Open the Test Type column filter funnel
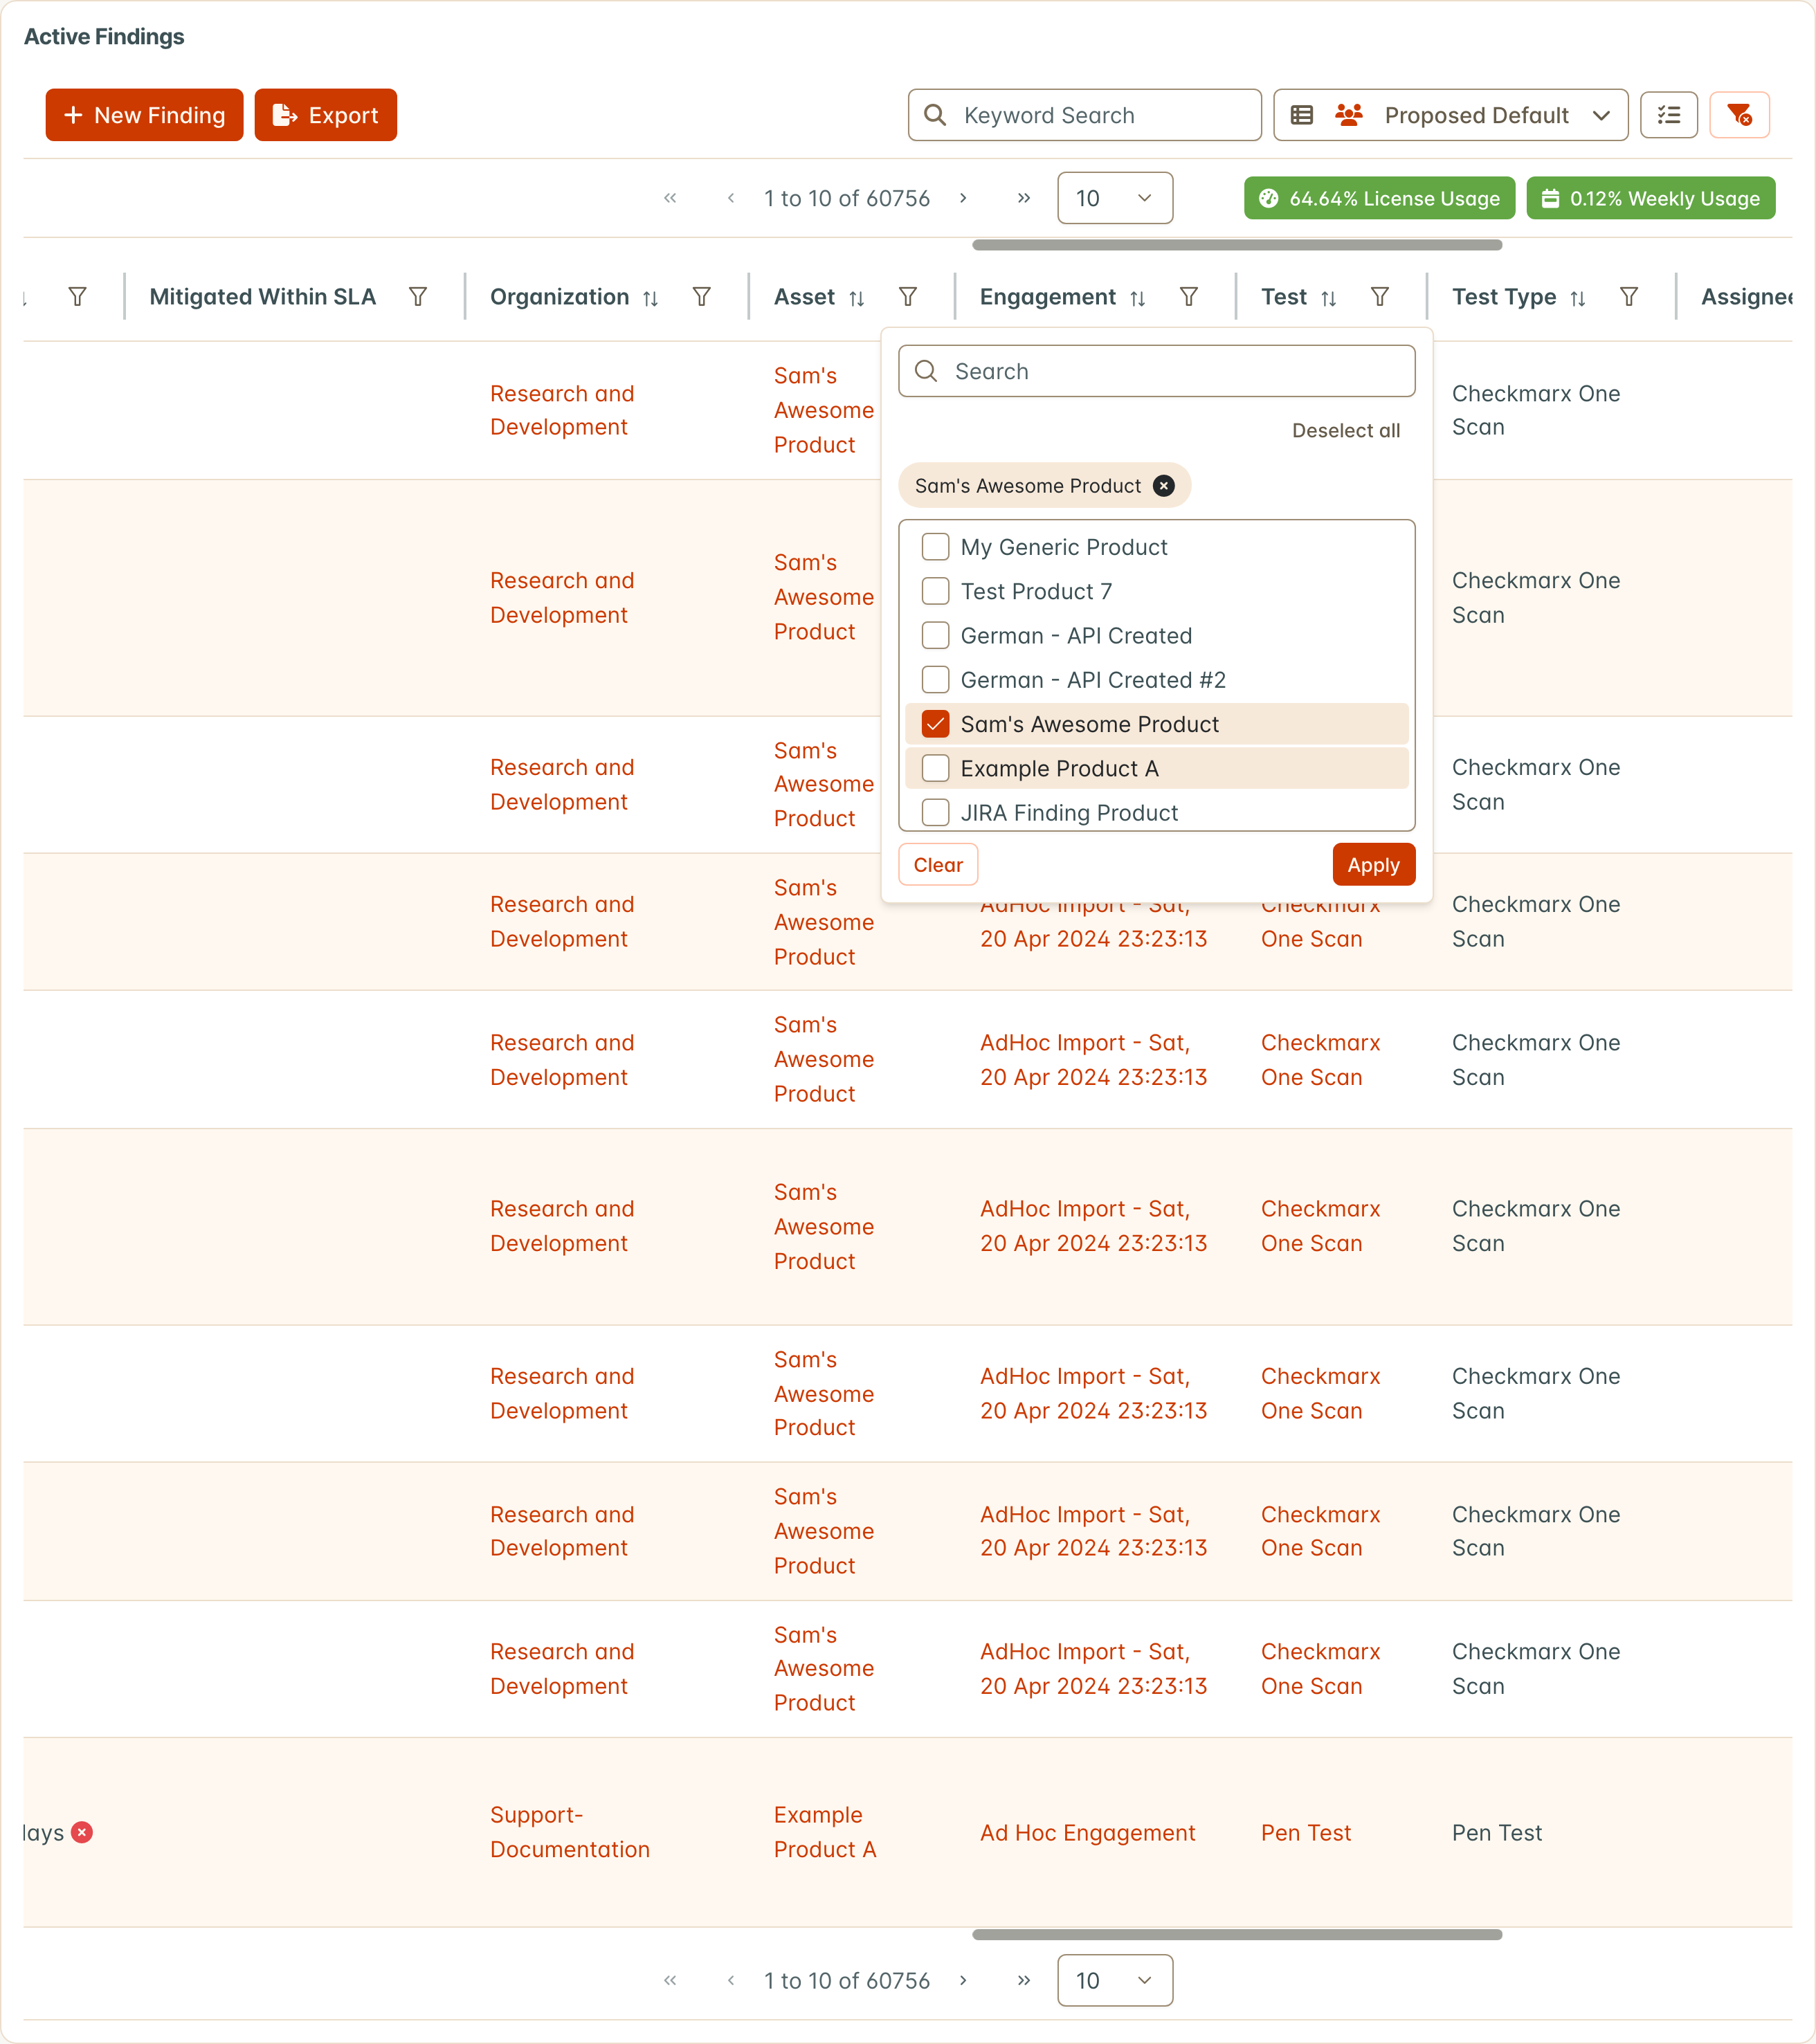The height and width of the screenshot is (2044, 1816). click(x=1629, y=297)
